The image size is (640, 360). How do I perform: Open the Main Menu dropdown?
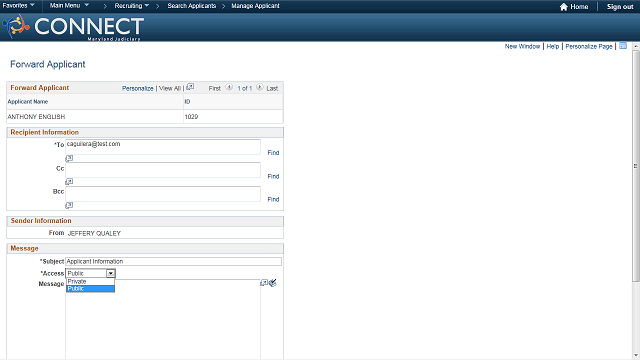coord(69,6)
